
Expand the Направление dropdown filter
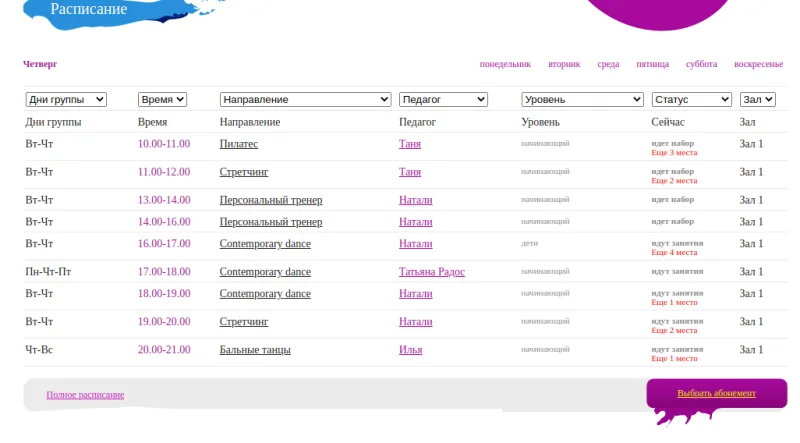[305, 100]
